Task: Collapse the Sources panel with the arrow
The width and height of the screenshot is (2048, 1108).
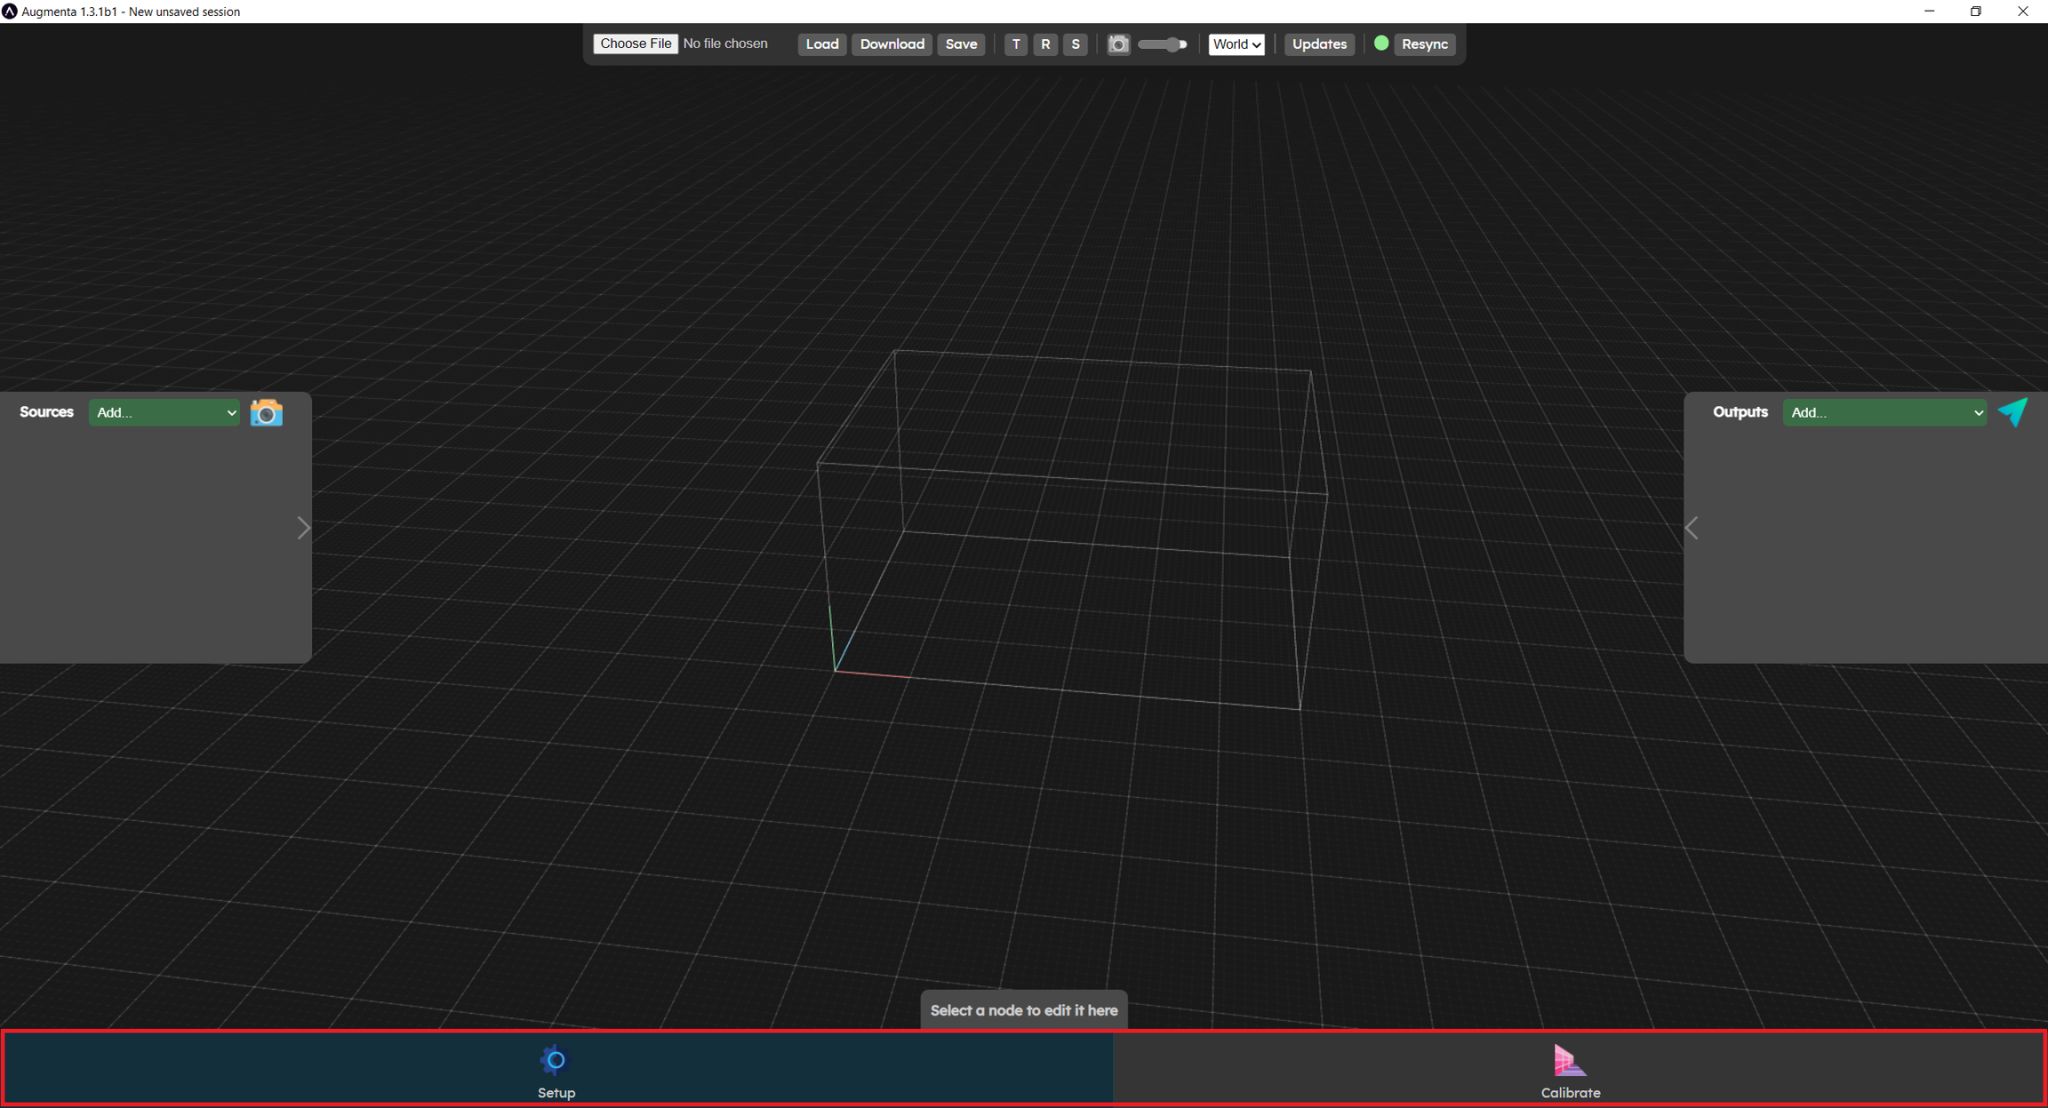Action: (x=303, y=527)
